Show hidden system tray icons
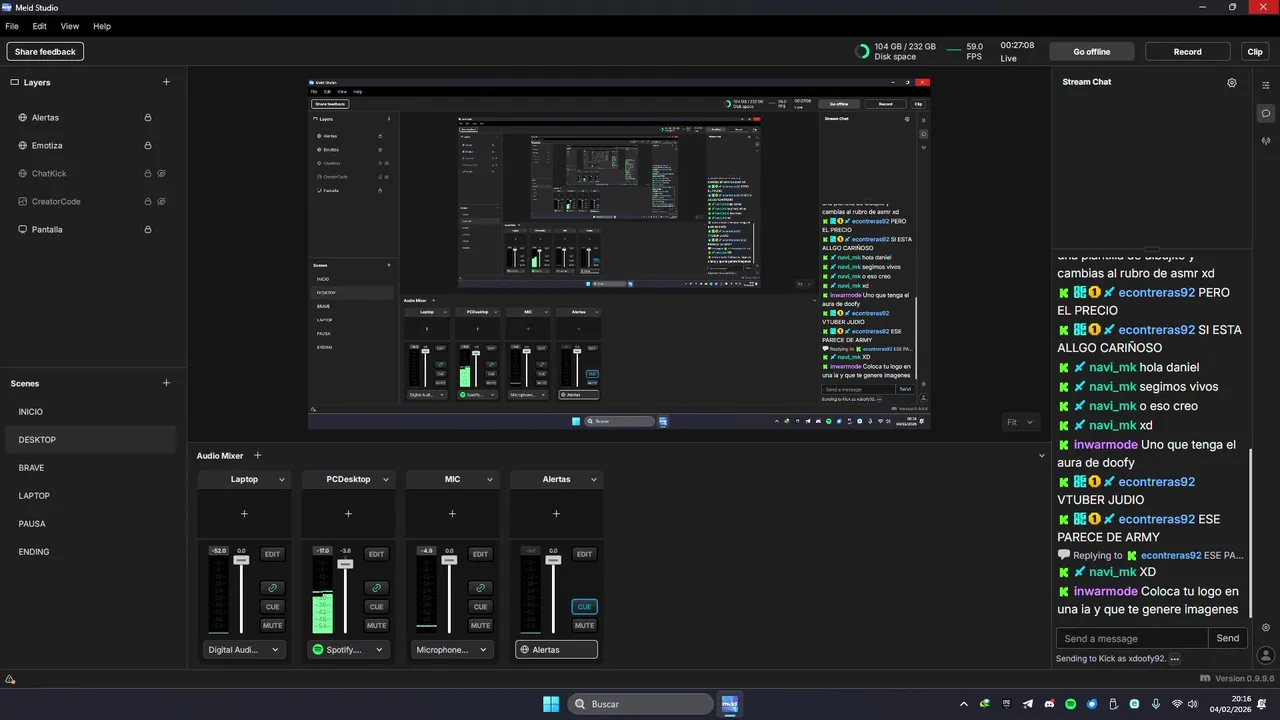The width and height of the screenshot is (1280, 720). (x=964, y=704)
